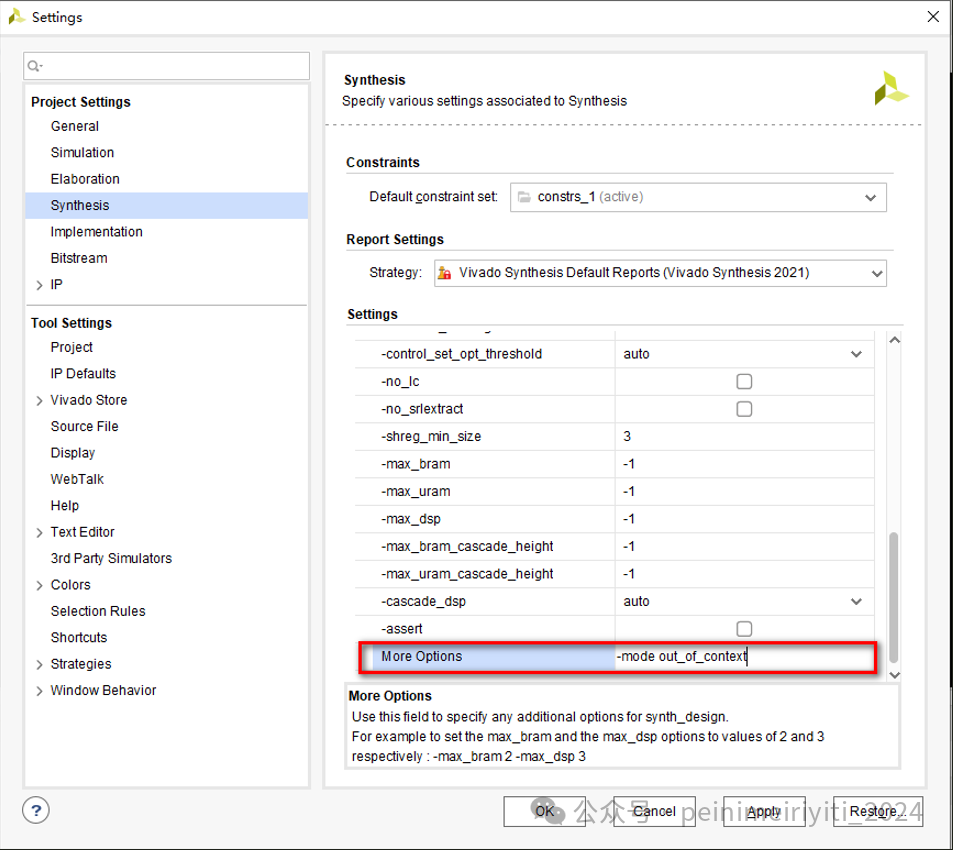Click scroll down arrow of settings table
Viewport: 953px width, 850px height.
[x=894, y=675]
